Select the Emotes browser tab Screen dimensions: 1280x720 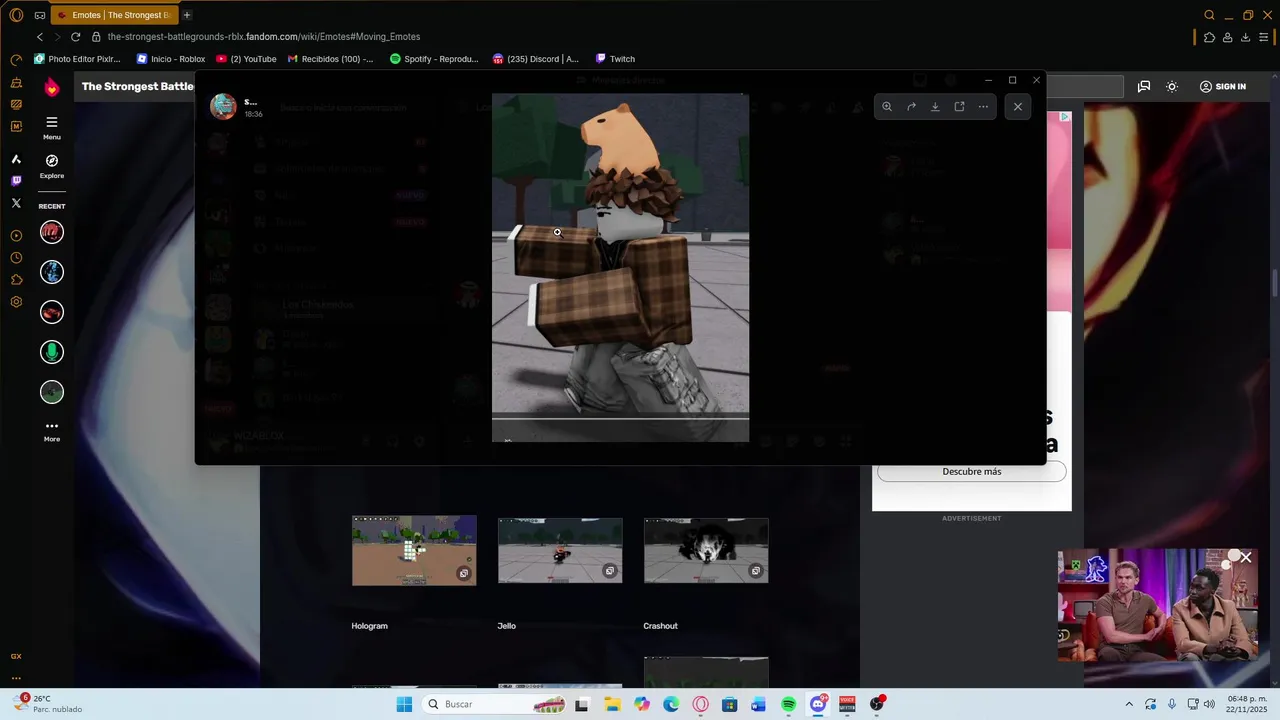pos(115,15)
